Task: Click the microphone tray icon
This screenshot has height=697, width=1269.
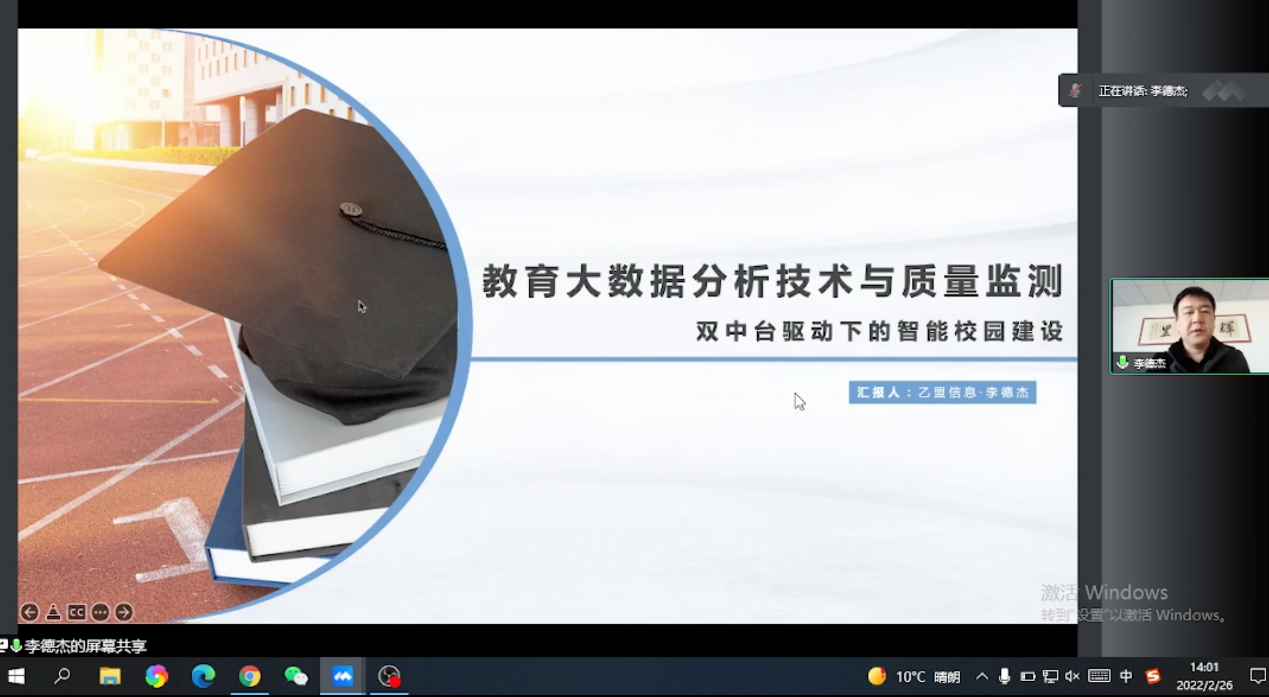Action: click(x=1005, y=677)
